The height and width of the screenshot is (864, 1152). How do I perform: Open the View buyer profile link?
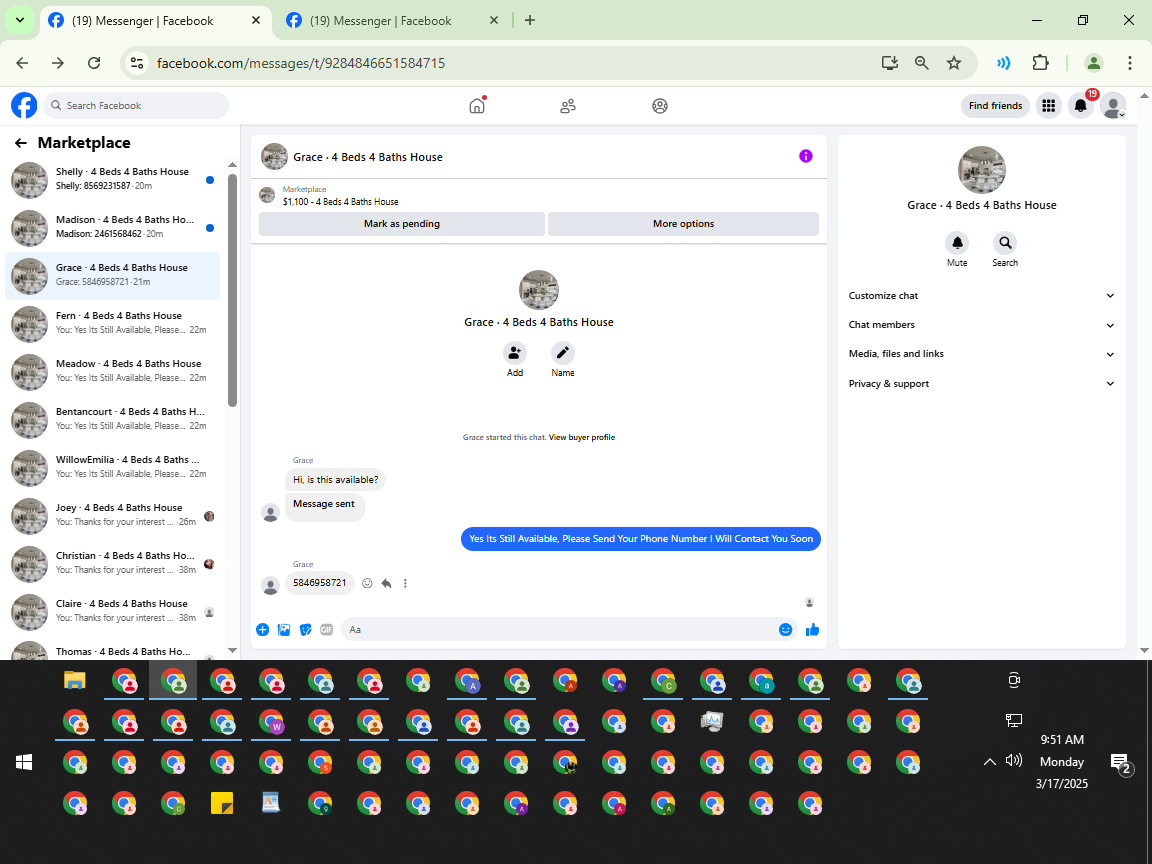[582, 437]
